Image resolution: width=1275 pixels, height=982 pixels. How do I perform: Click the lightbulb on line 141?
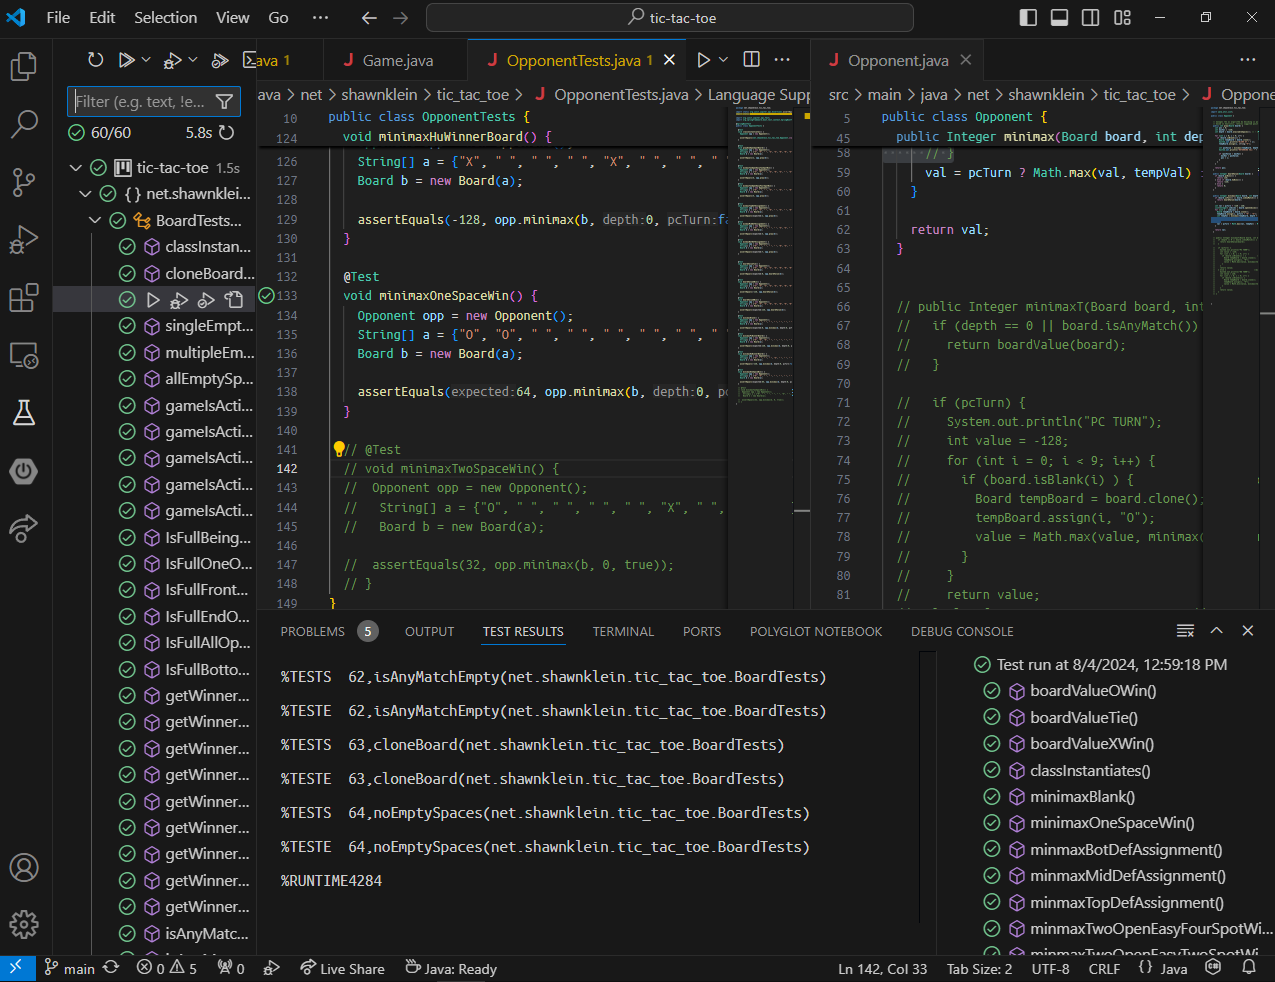click(x=338, y=449)
